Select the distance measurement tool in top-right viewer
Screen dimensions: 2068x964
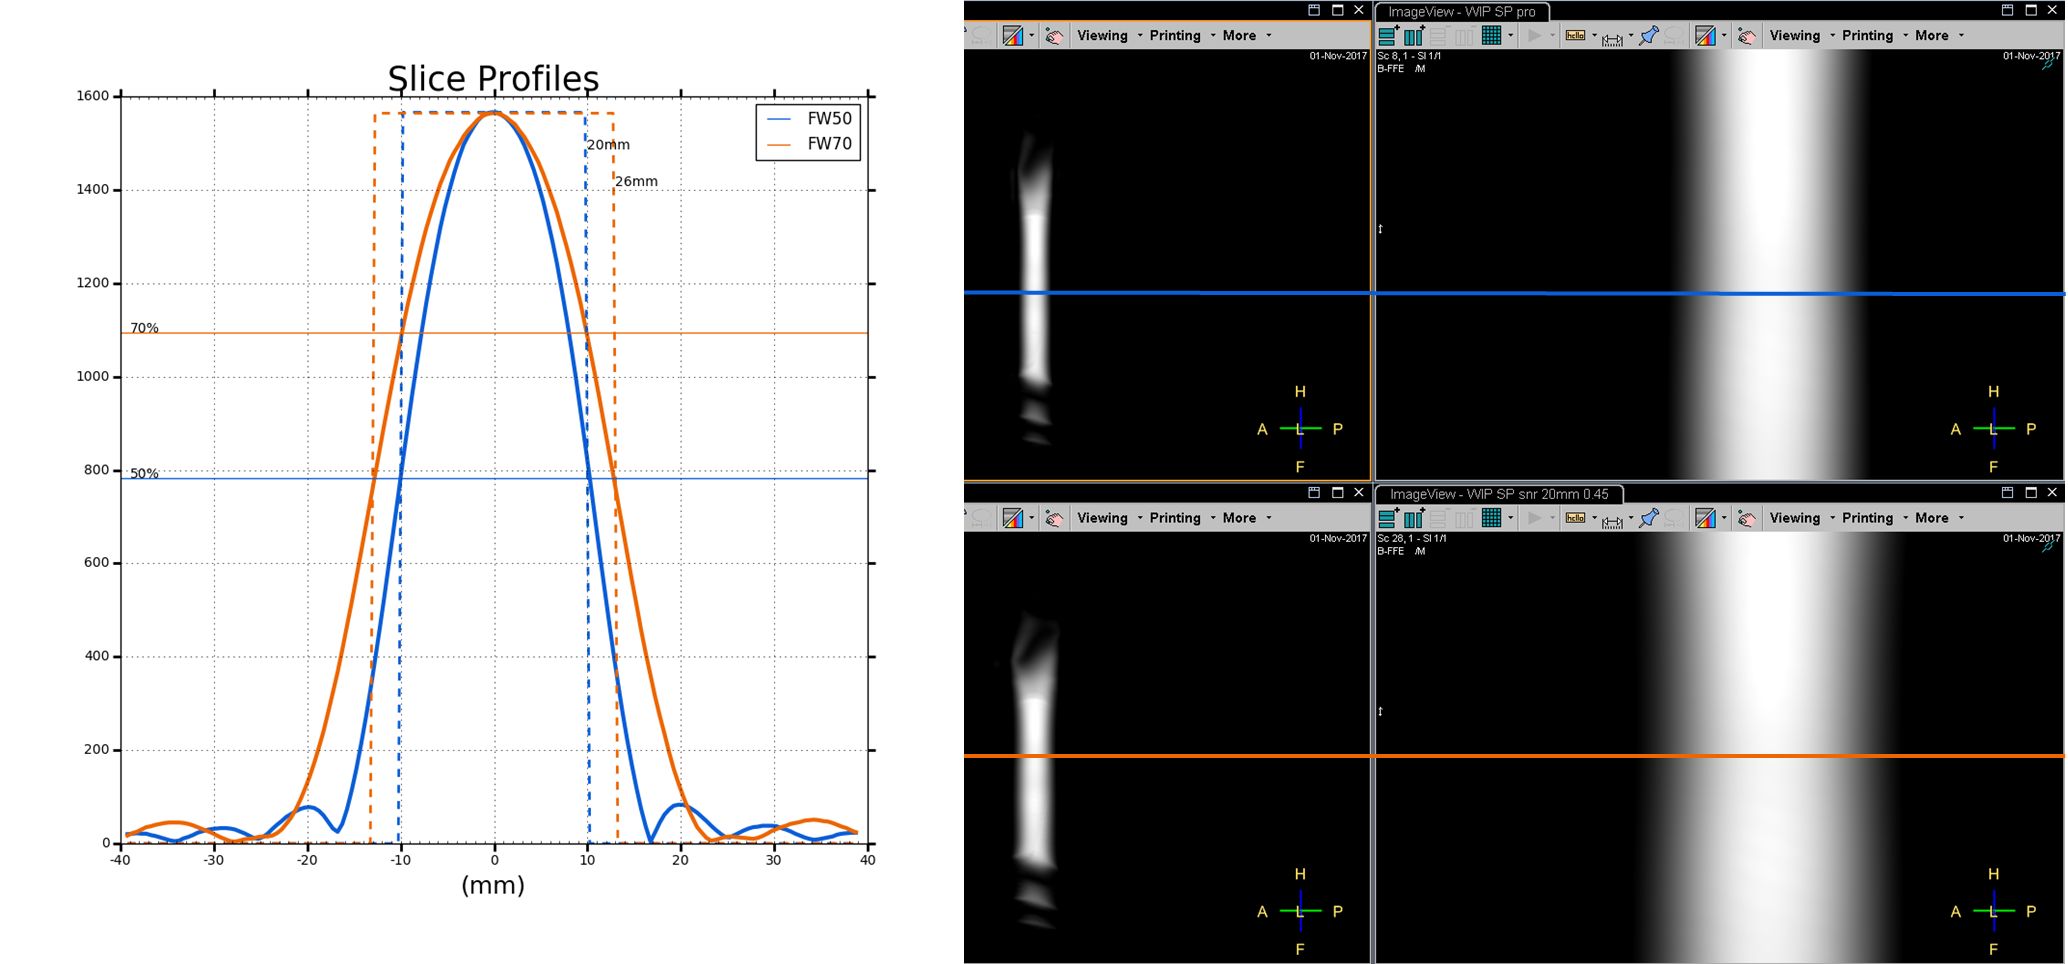point(1612,37)
